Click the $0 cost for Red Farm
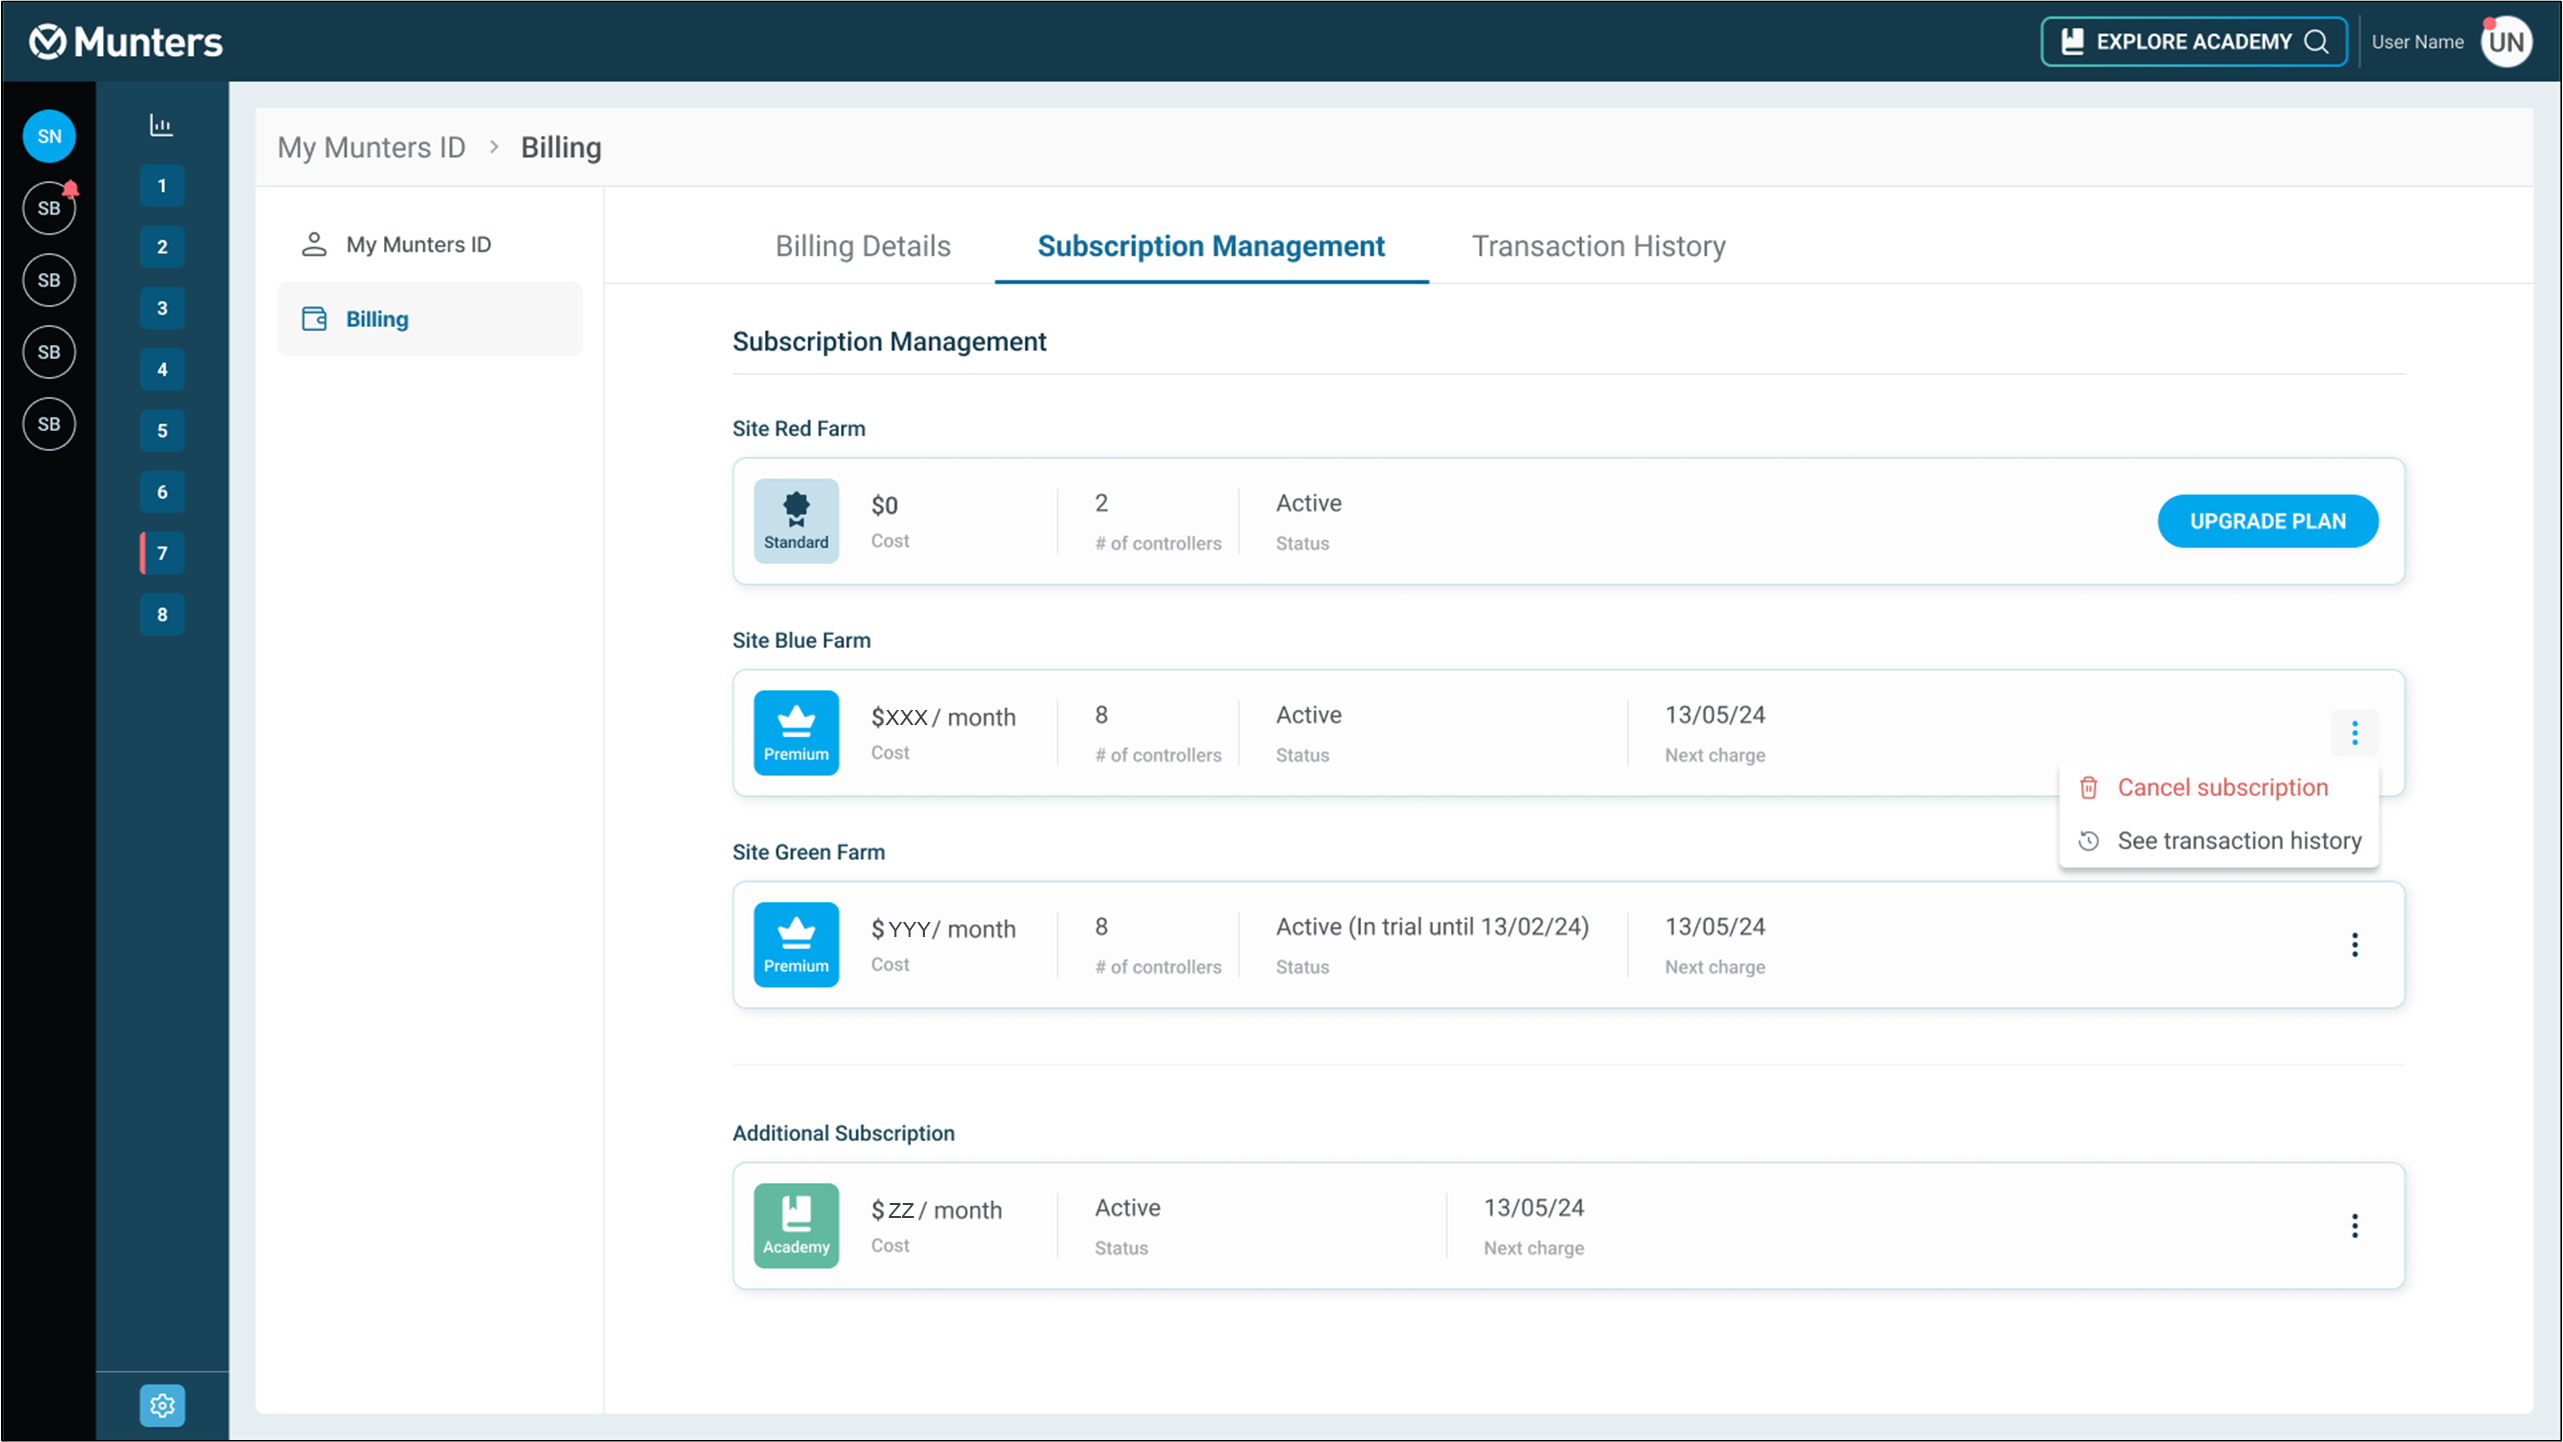 point(884,506)
